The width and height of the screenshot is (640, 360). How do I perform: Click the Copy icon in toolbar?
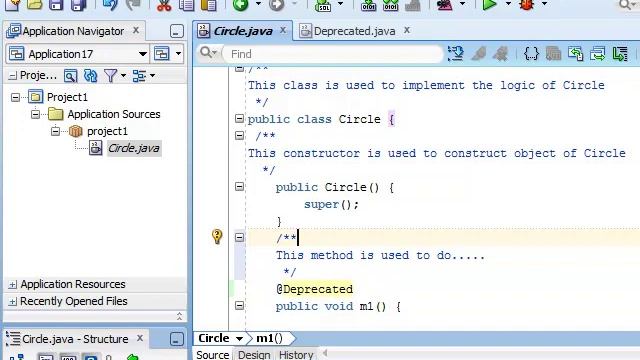coord(187,5)
